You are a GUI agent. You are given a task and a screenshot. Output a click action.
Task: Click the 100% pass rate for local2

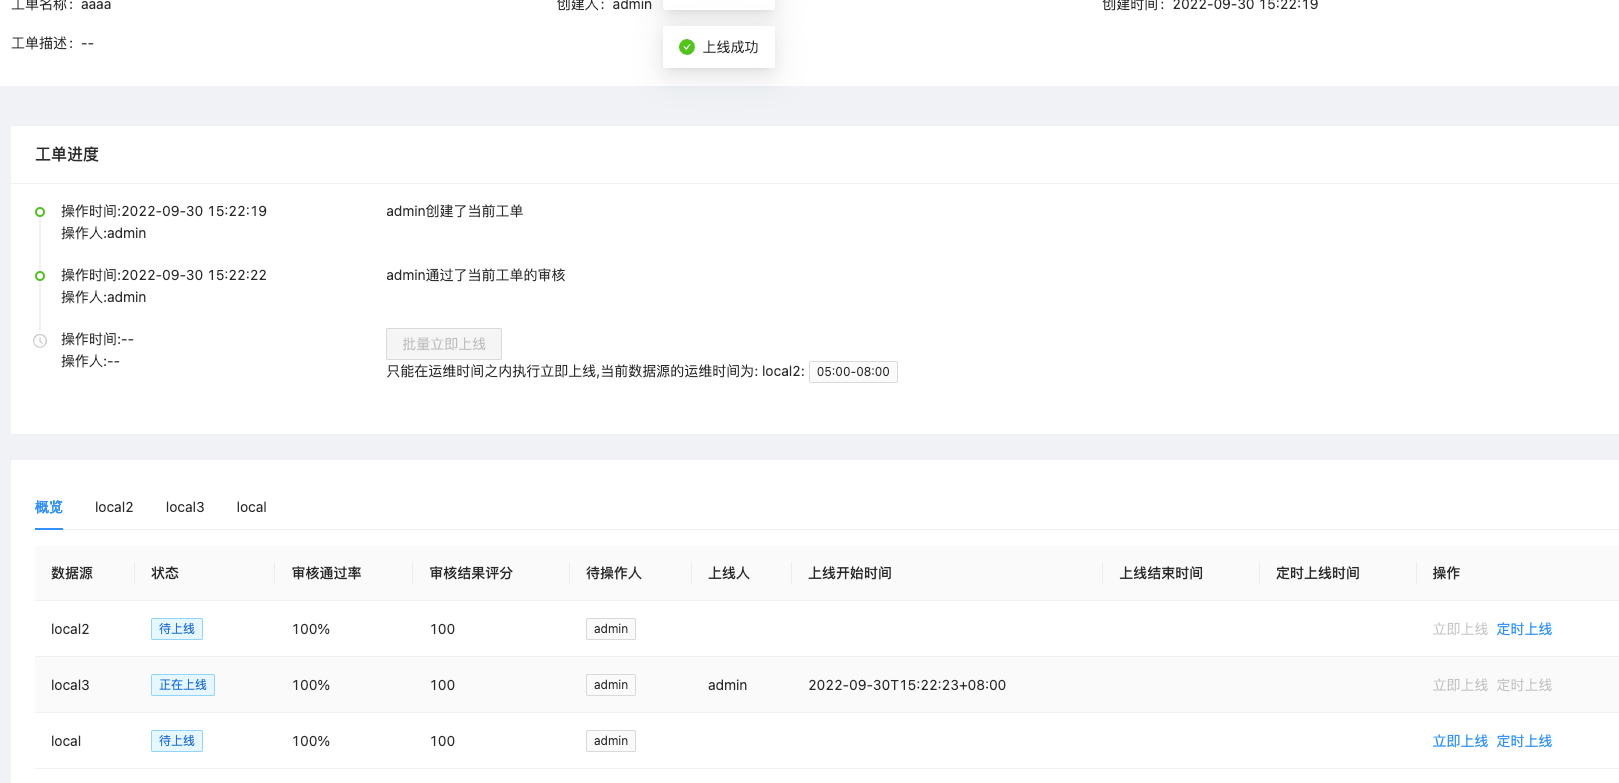[x=311, y=629]
